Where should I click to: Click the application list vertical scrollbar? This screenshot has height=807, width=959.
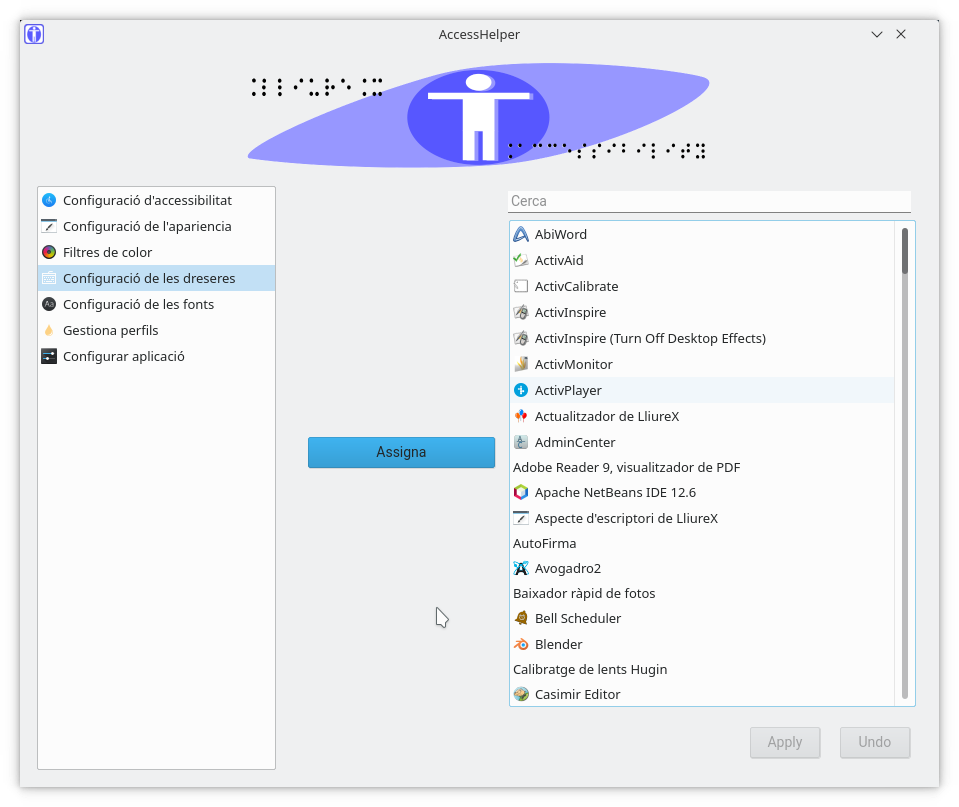[905, 463]
